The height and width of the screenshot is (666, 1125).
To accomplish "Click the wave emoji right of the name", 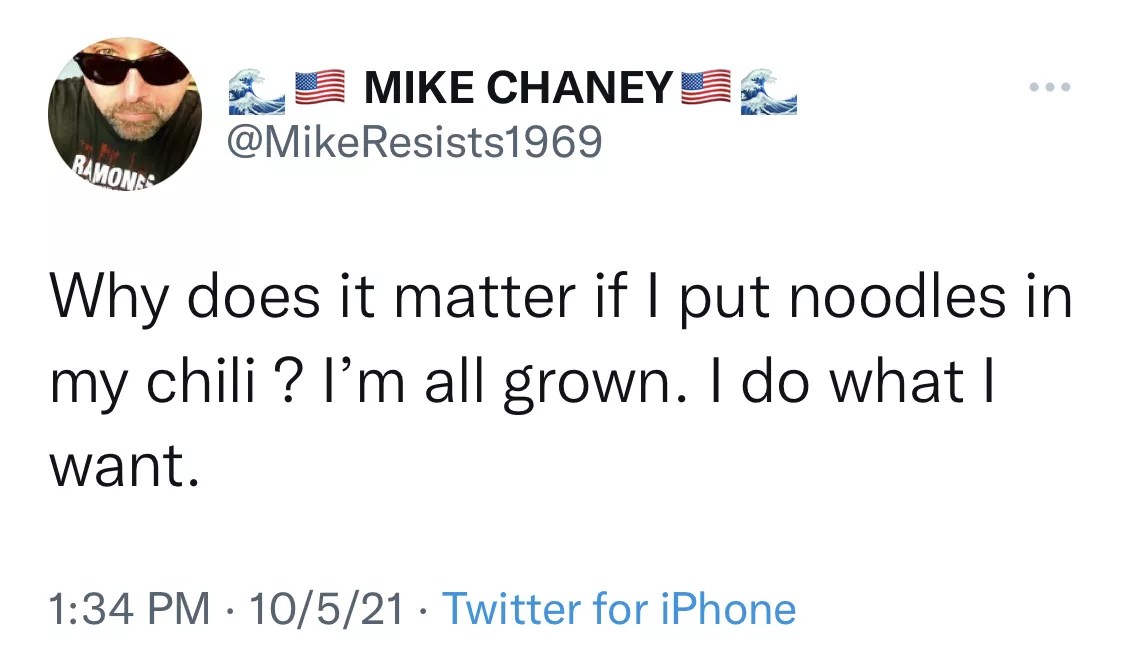I will 768,91.
